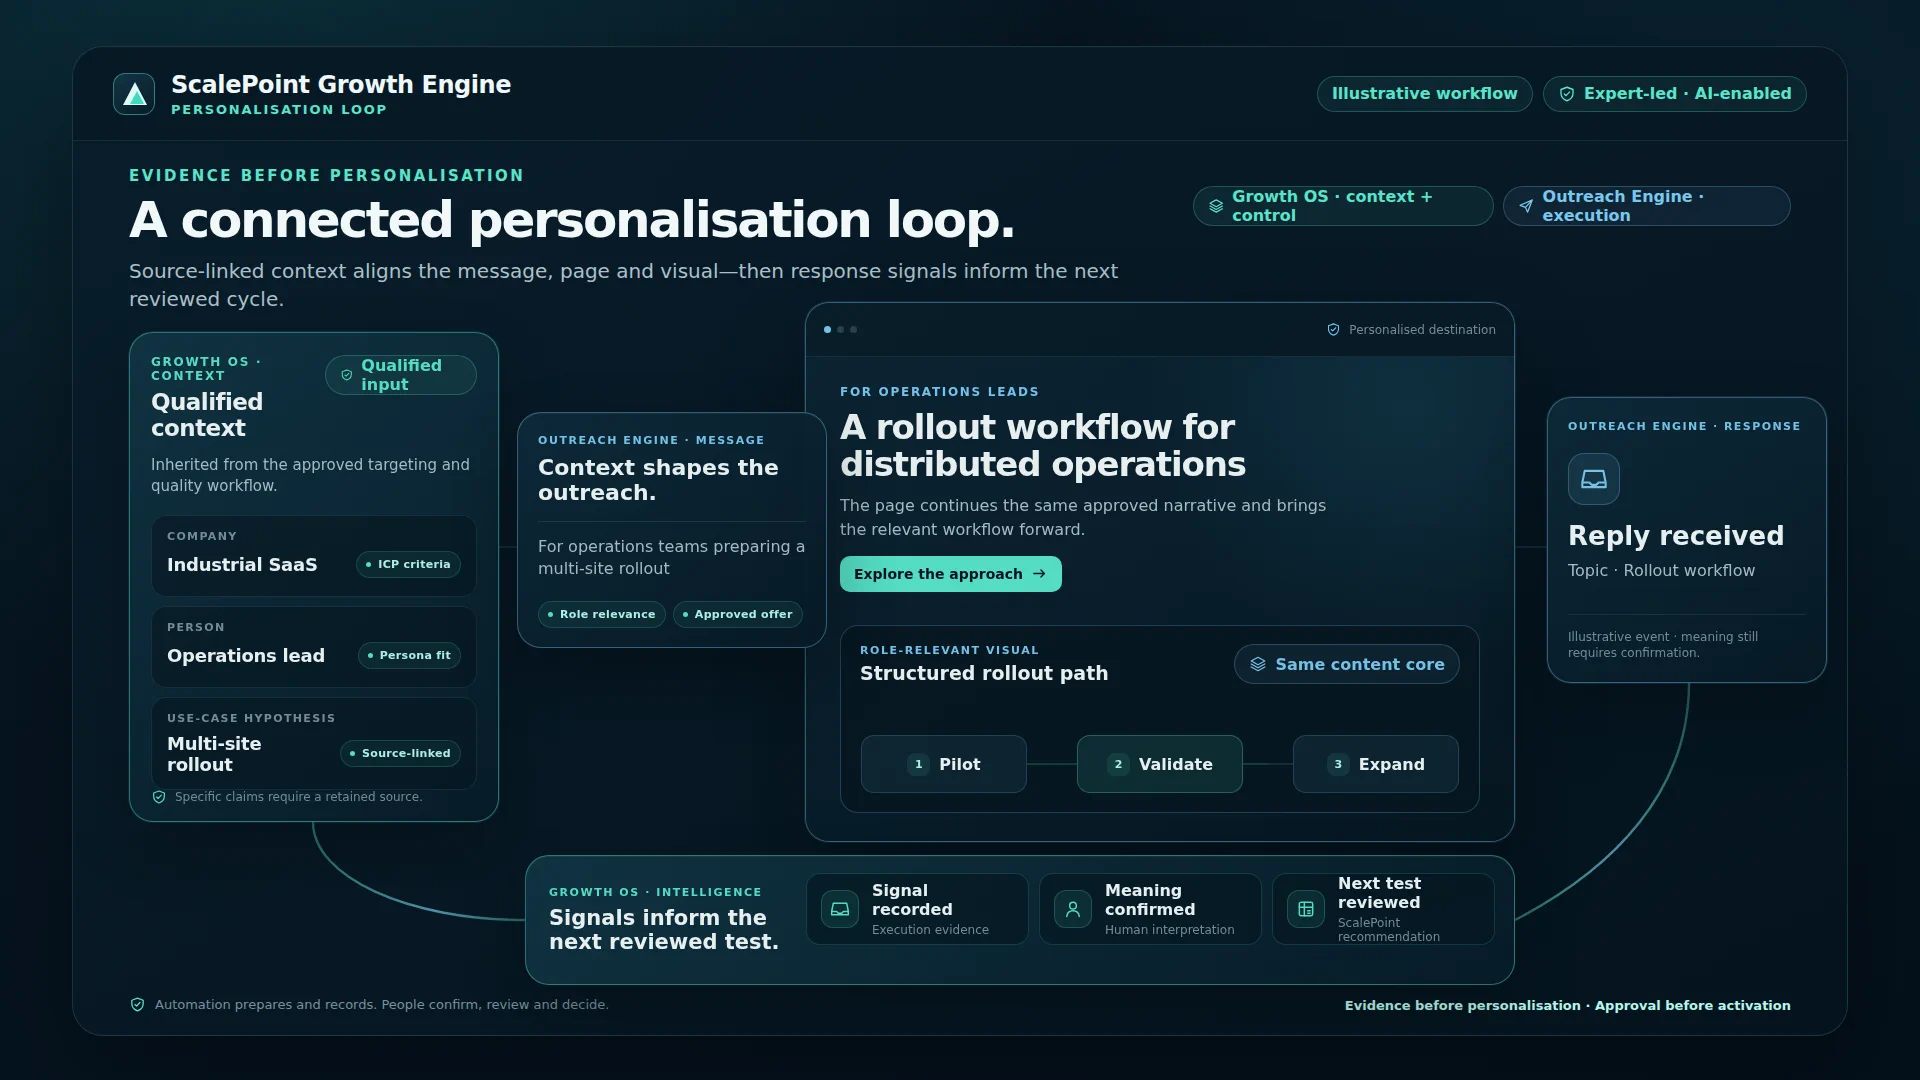
Task: Click the Context shapes the outreach heading
Action: [658, 480]
